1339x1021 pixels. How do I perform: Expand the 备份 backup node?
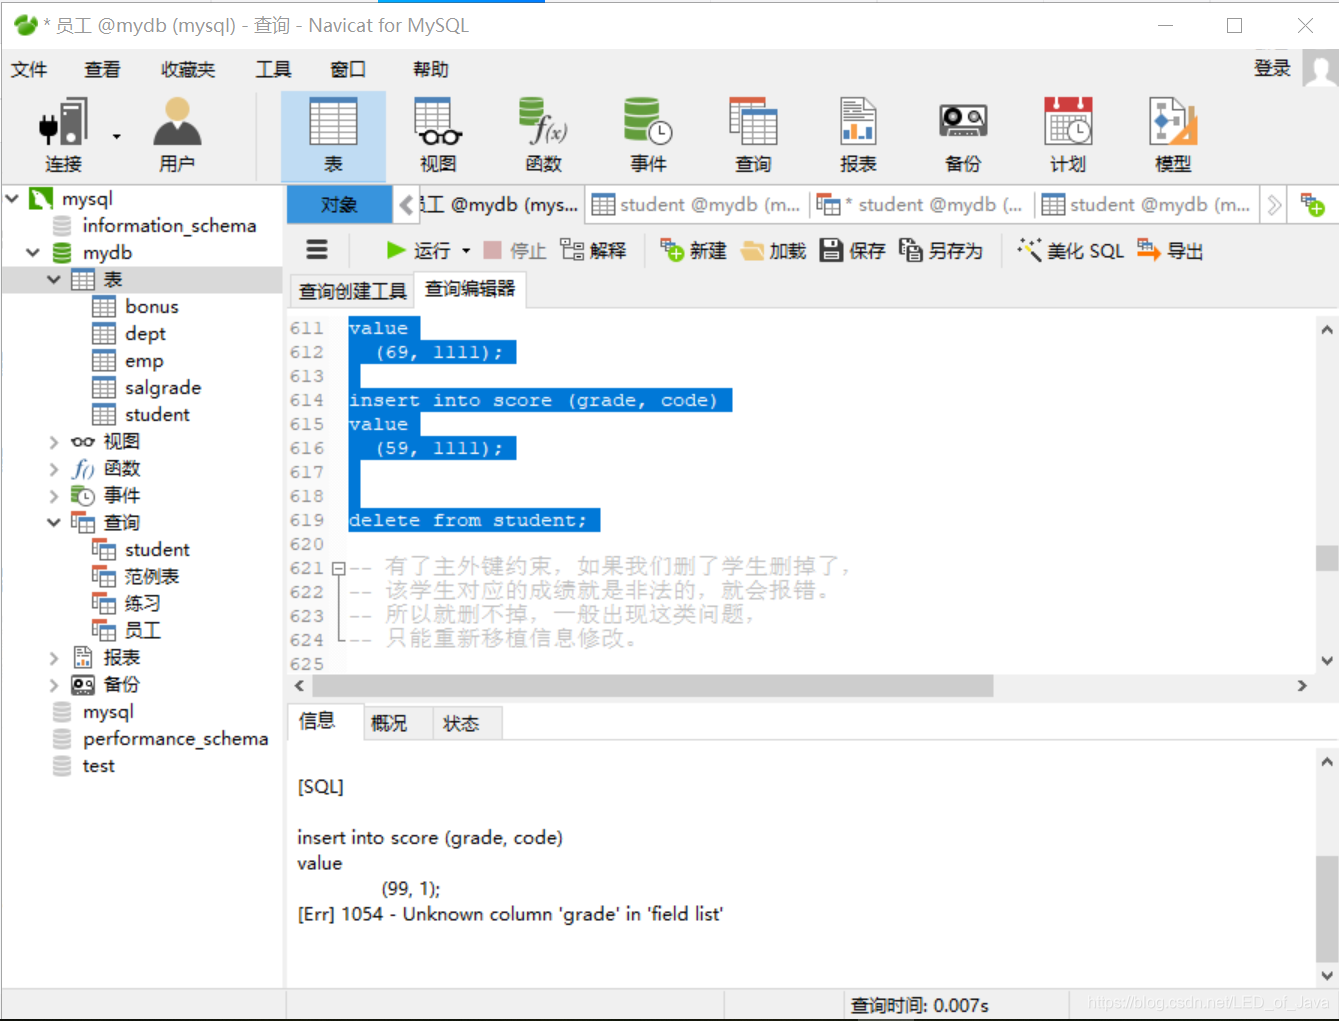[54, 685]
